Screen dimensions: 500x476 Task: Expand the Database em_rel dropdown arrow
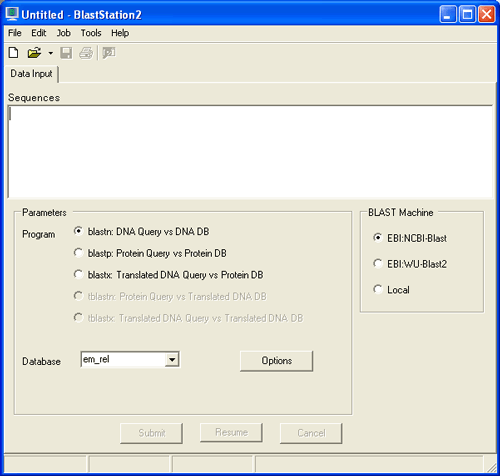[x=172, y=360]
